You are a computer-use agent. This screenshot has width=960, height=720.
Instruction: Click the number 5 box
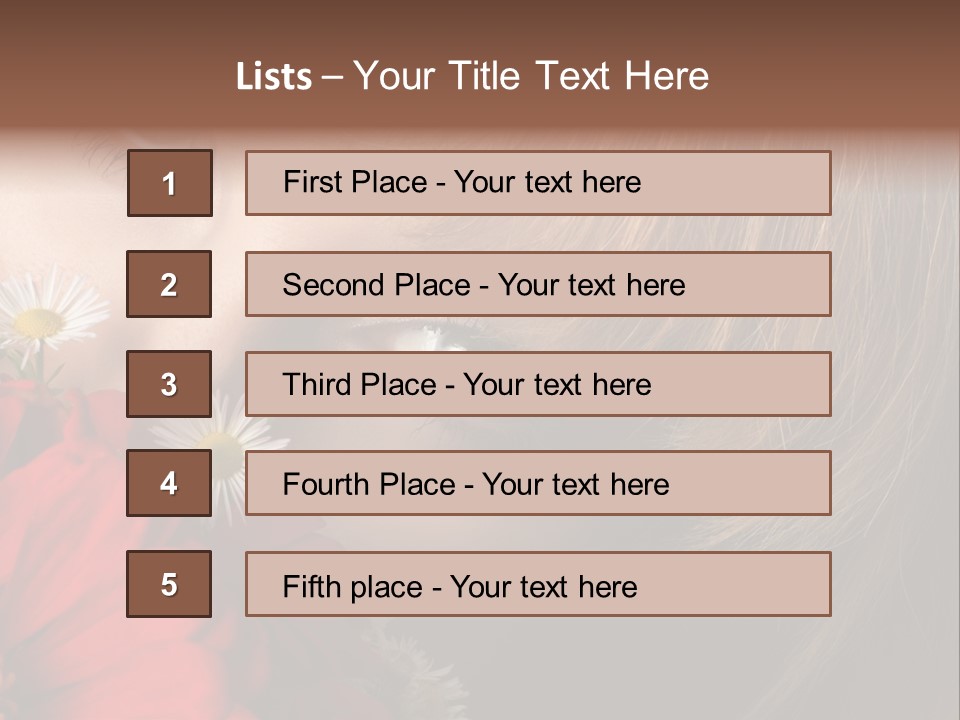coord(169,584)
